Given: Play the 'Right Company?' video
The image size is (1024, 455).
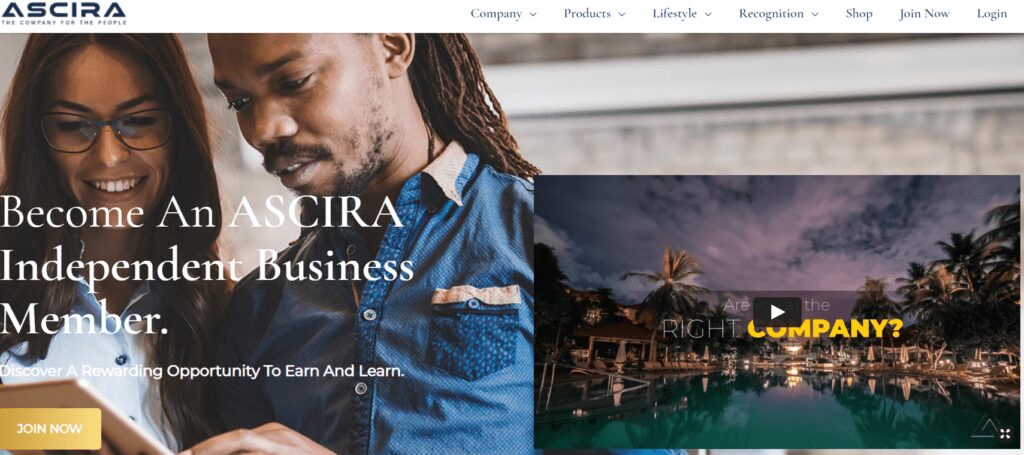Looking at the screenshot, I should [x=776, y=312].
